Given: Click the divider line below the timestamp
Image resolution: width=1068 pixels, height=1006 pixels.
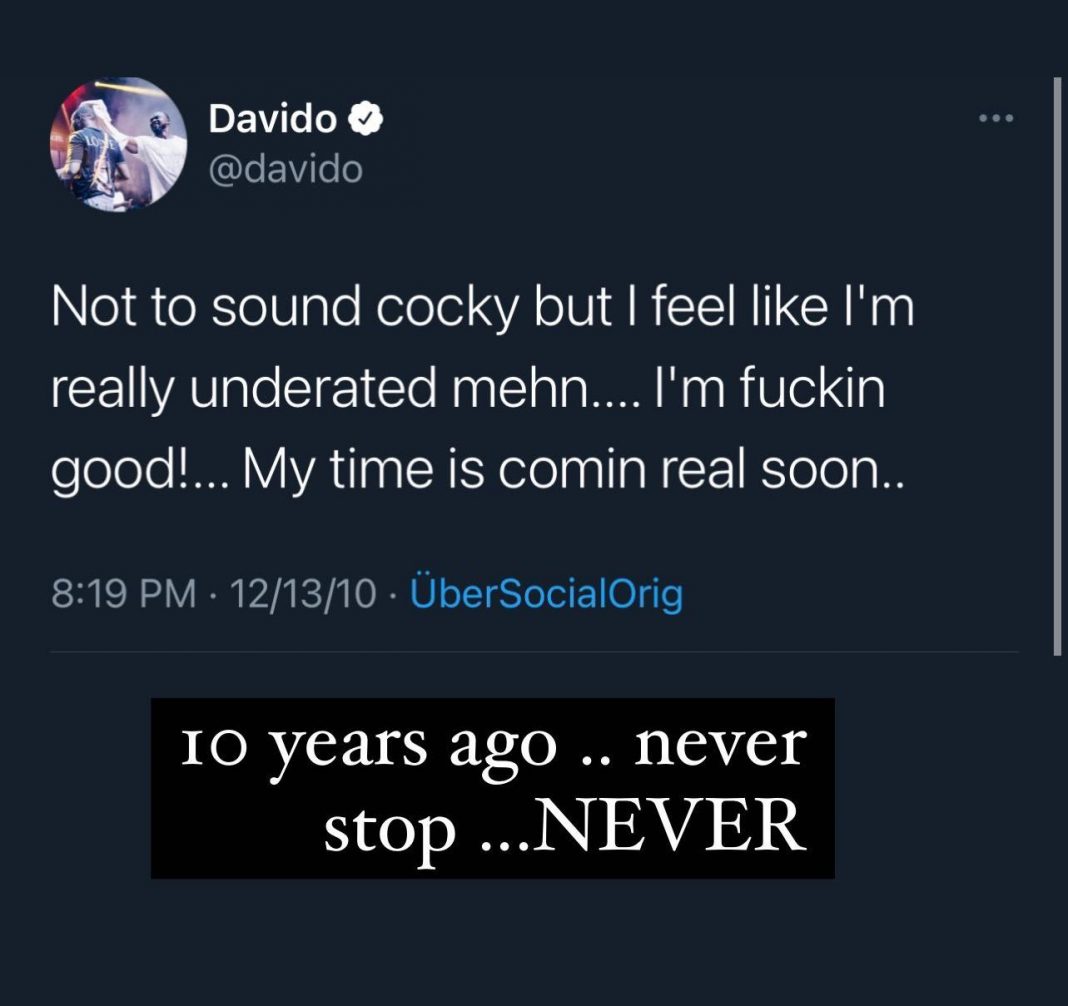Looking at the screenshot, I should [x=535, y=652].
